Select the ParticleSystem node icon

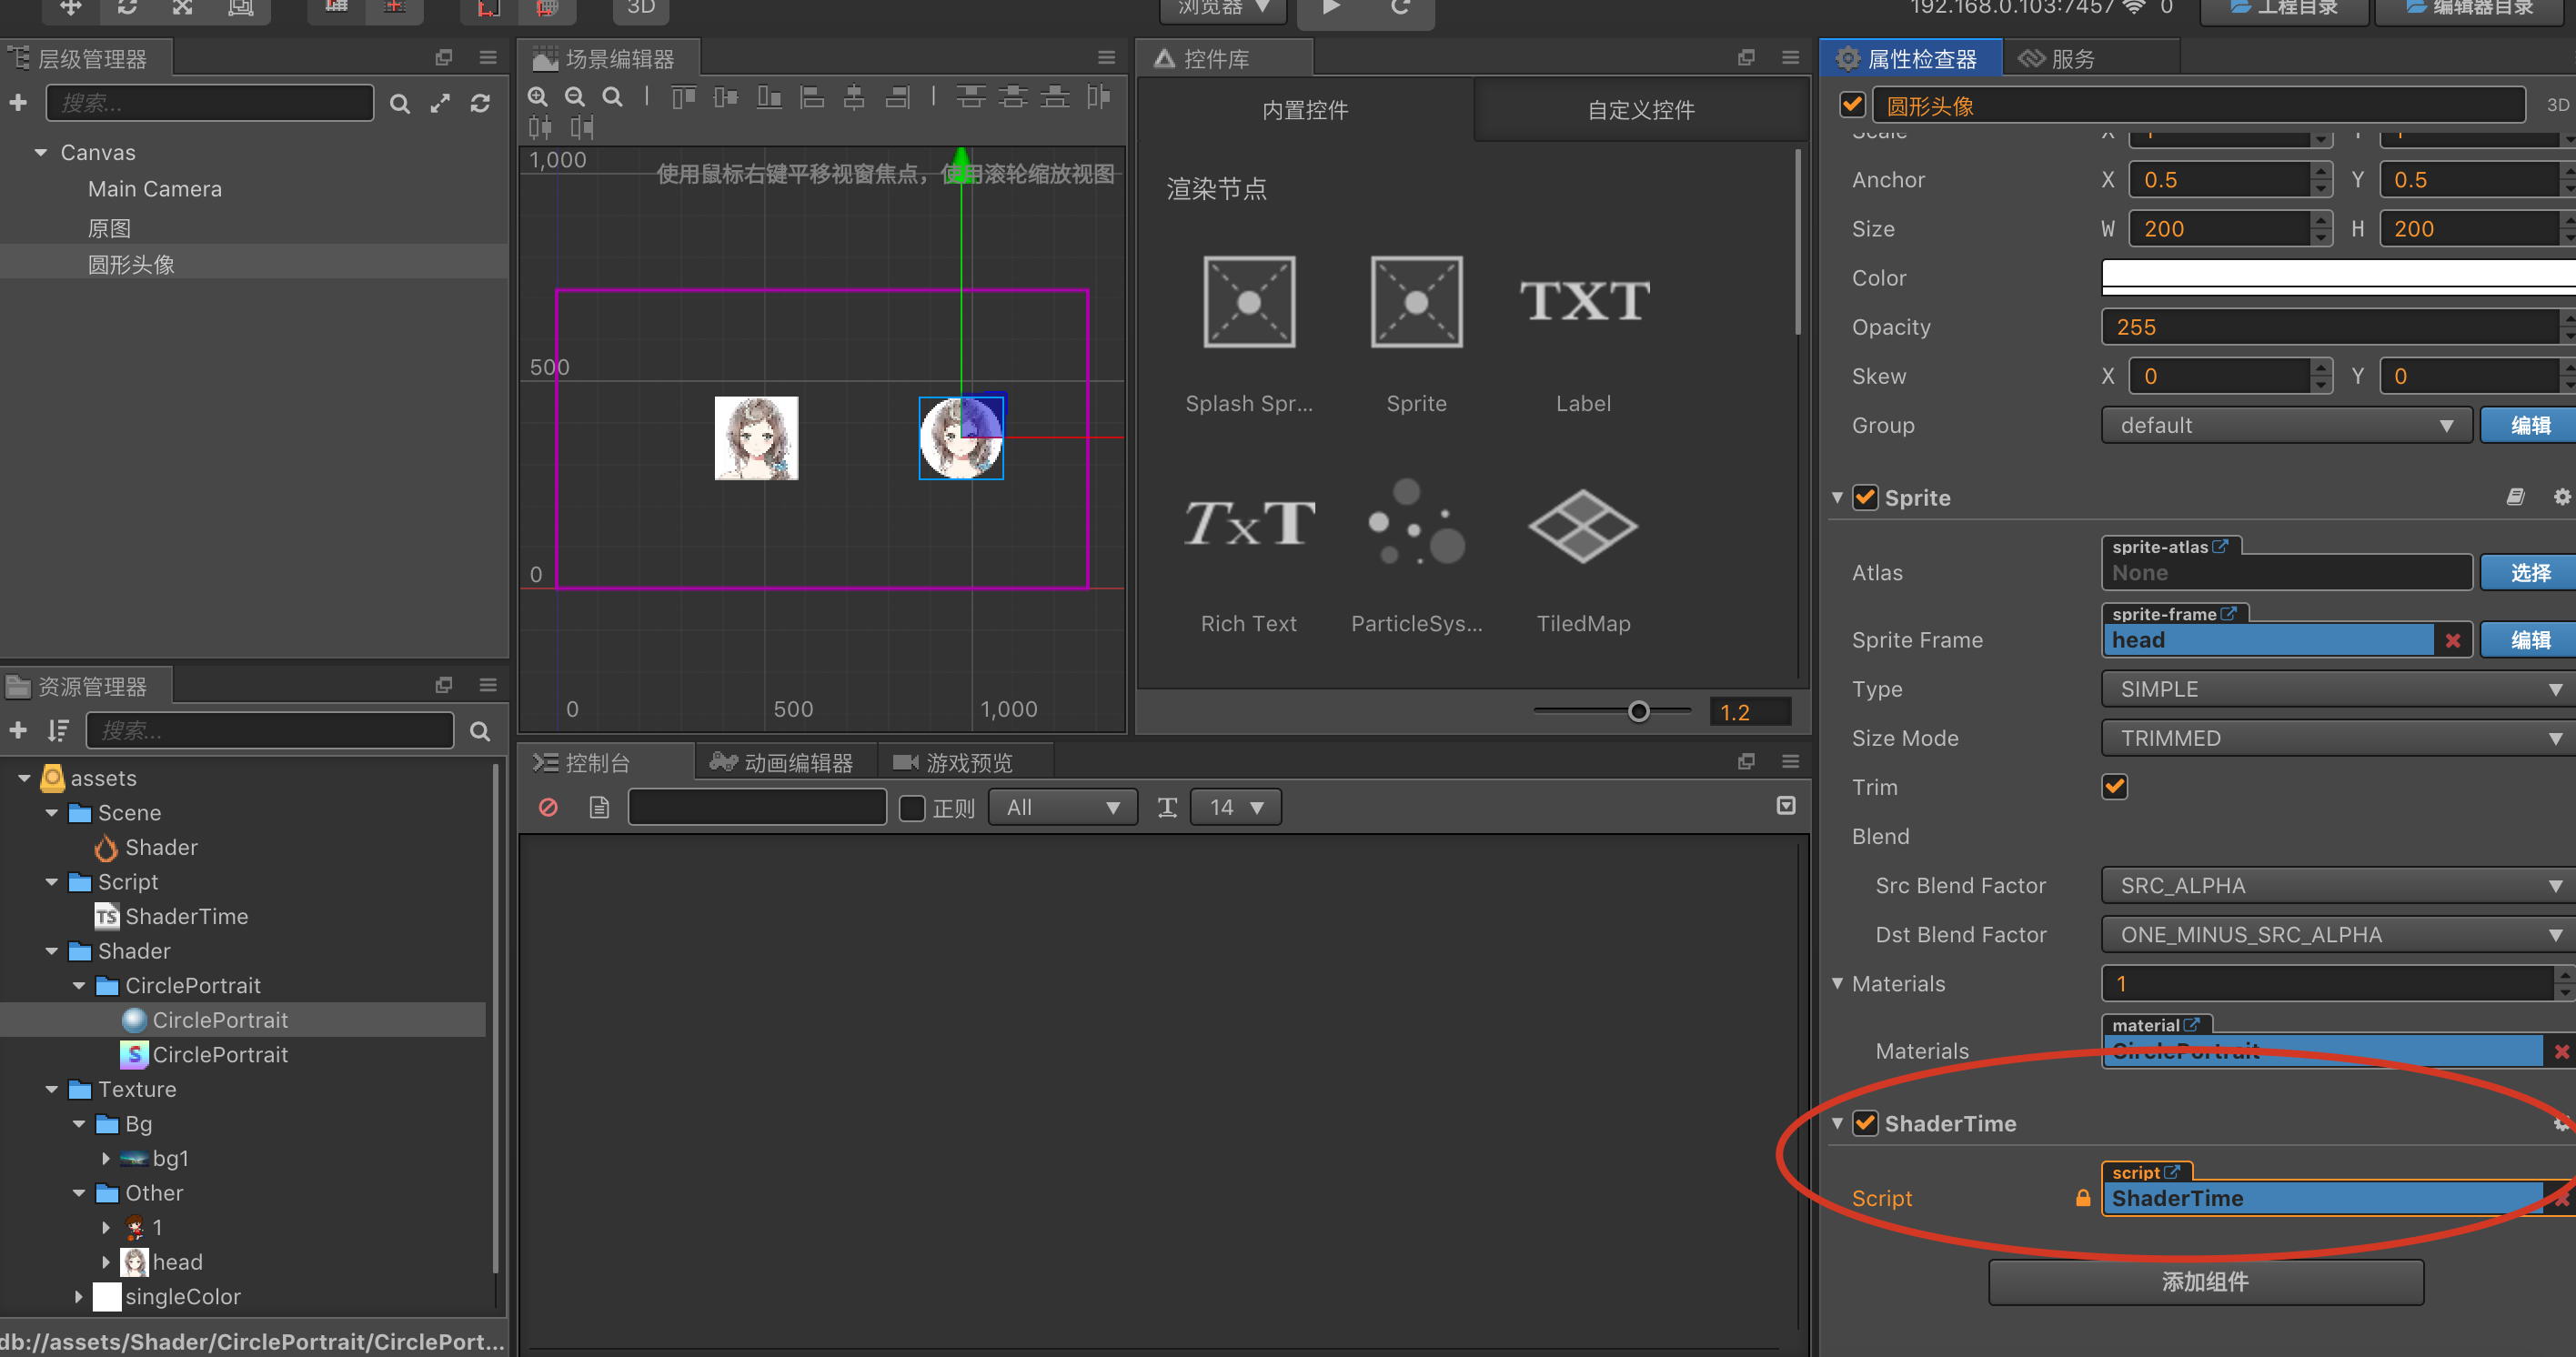(1416, 523)
